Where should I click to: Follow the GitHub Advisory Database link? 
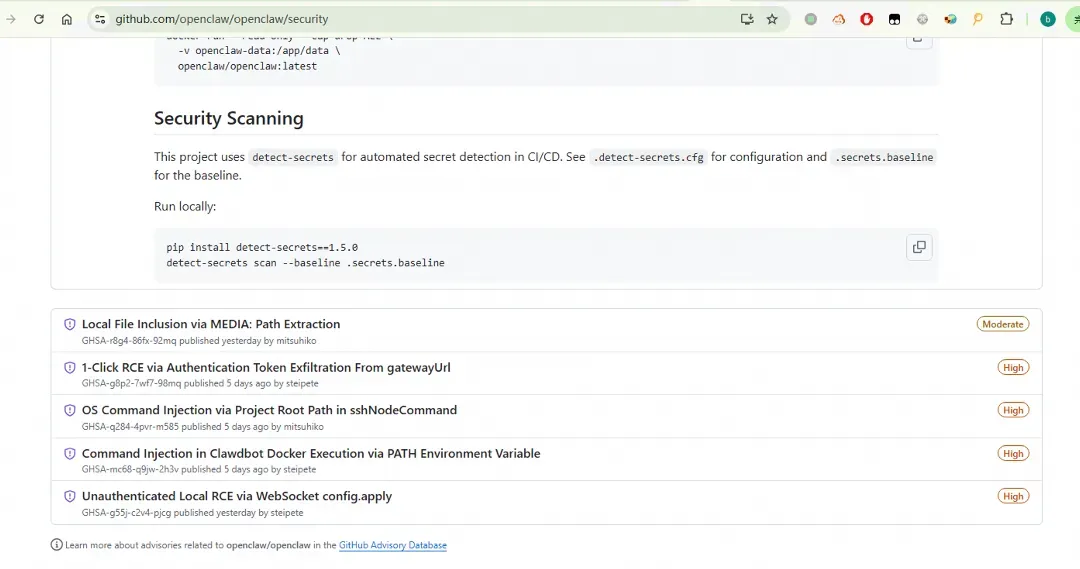393,545
